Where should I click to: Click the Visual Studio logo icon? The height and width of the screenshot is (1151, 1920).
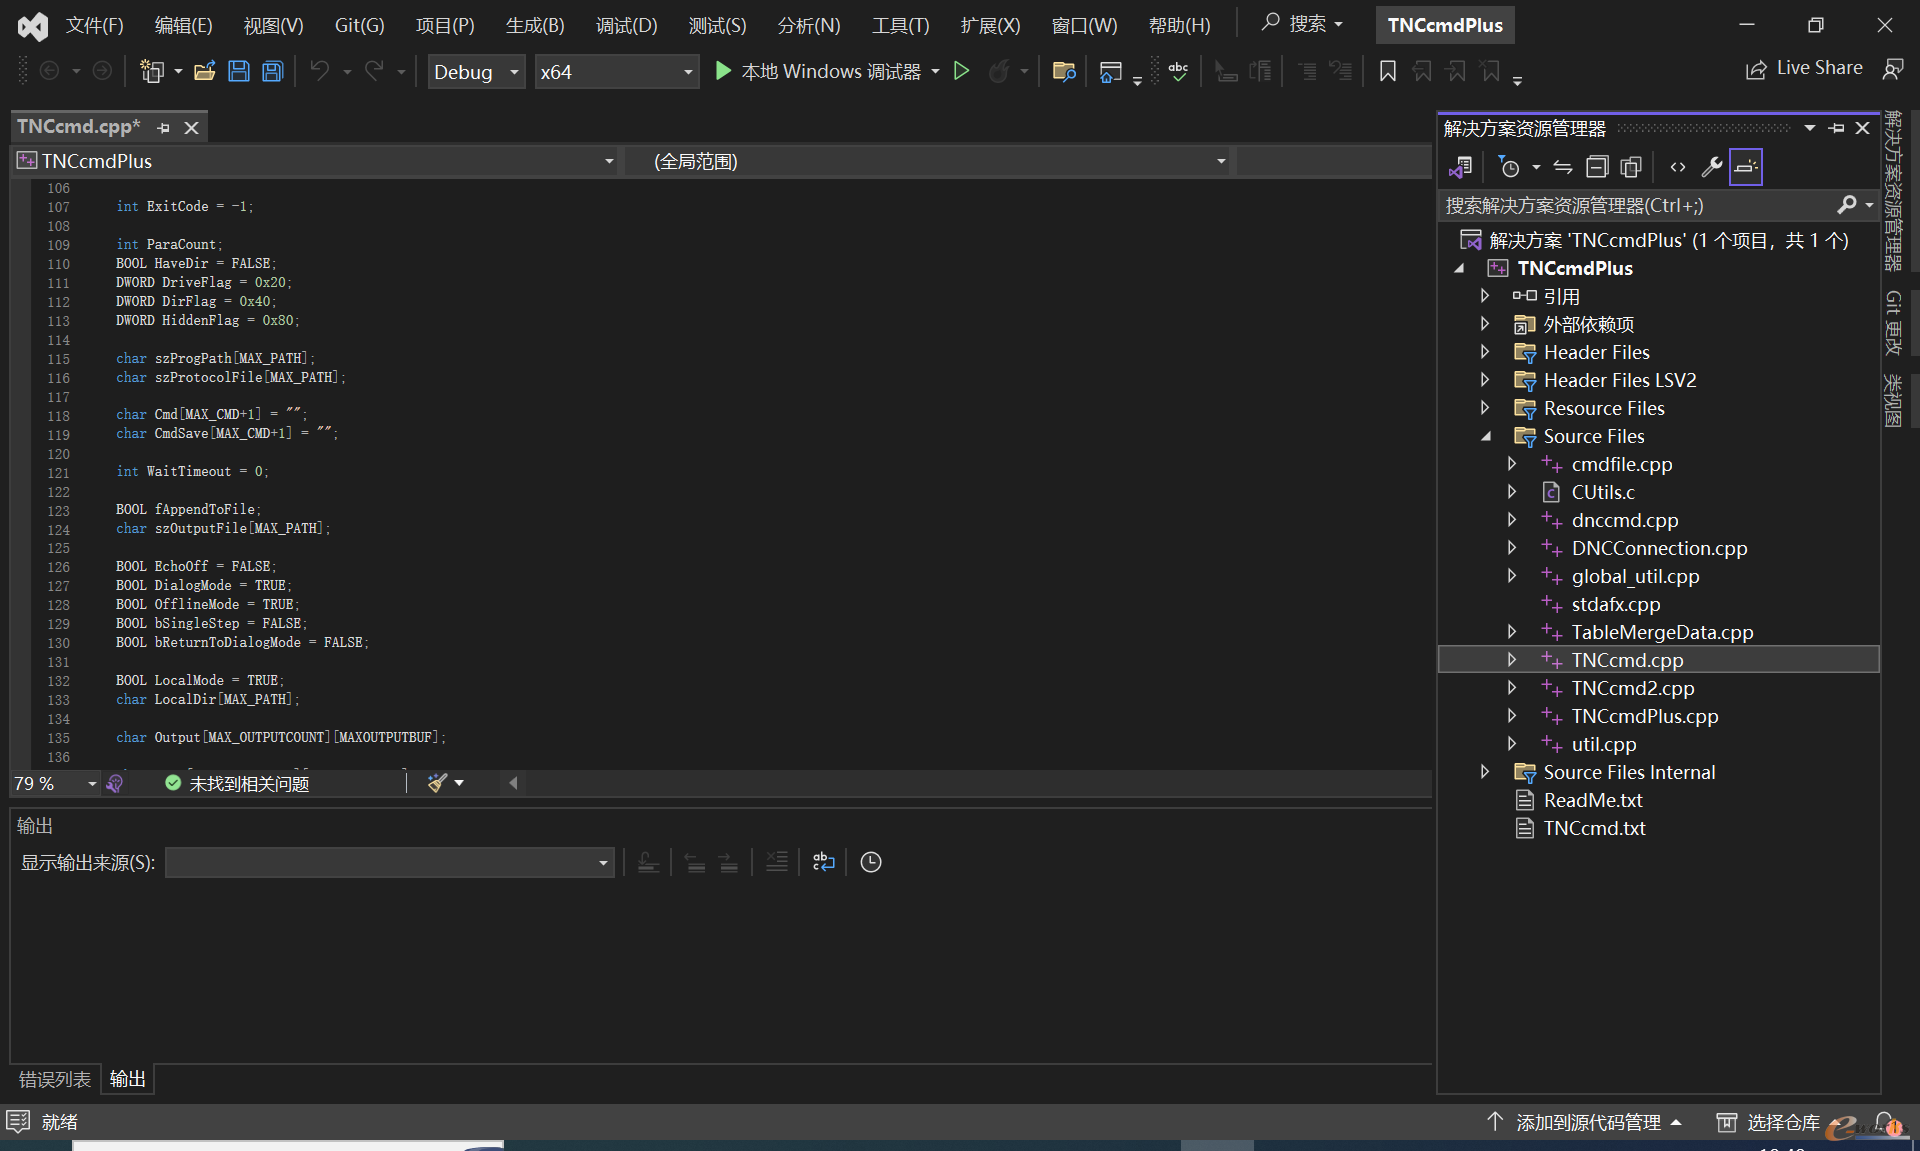pos(33,26)
